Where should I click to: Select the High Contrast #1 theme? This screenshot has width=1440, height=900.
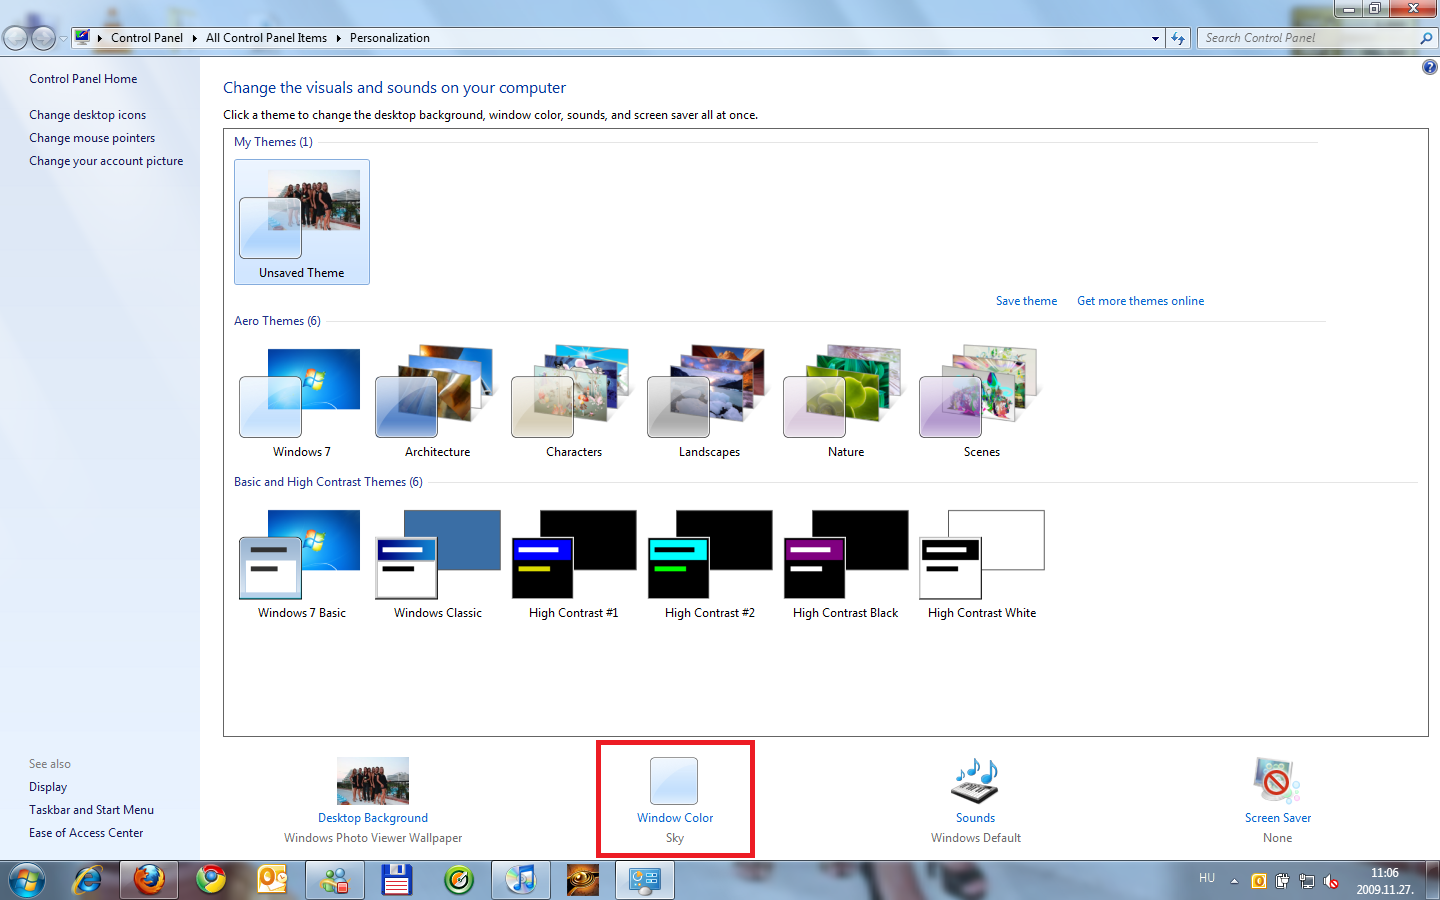pos(574,563)
